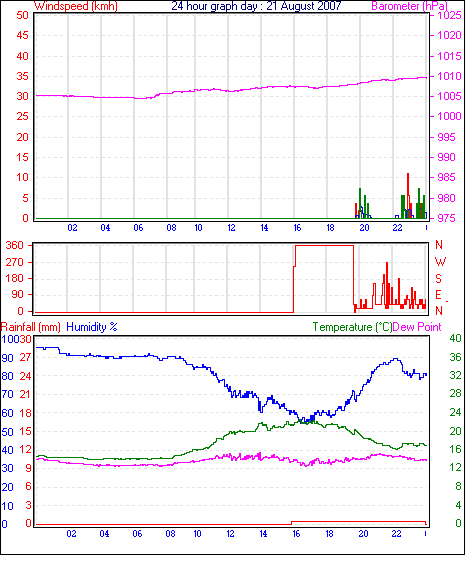Click the 50 windspeed axis value

pos(22,15)
